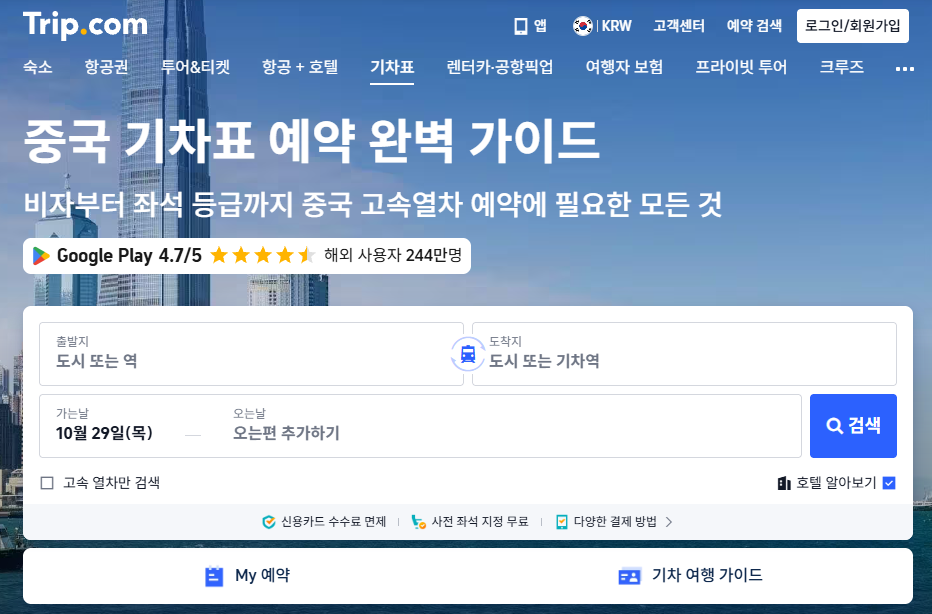Click the 중국 기차표 예약 완벽 가이드 headline

(311, 140)
